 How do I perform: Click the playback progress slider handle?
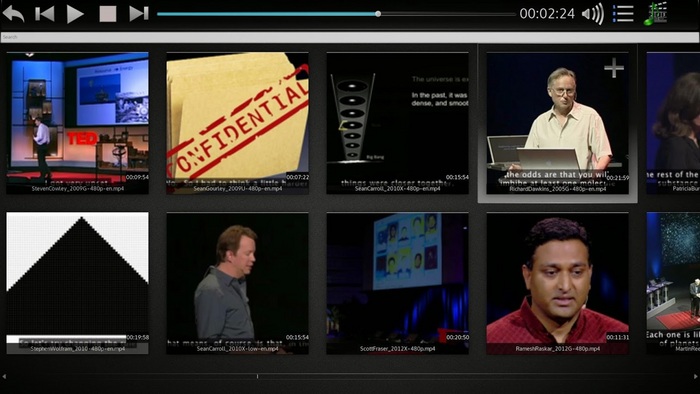pos(378,14)
